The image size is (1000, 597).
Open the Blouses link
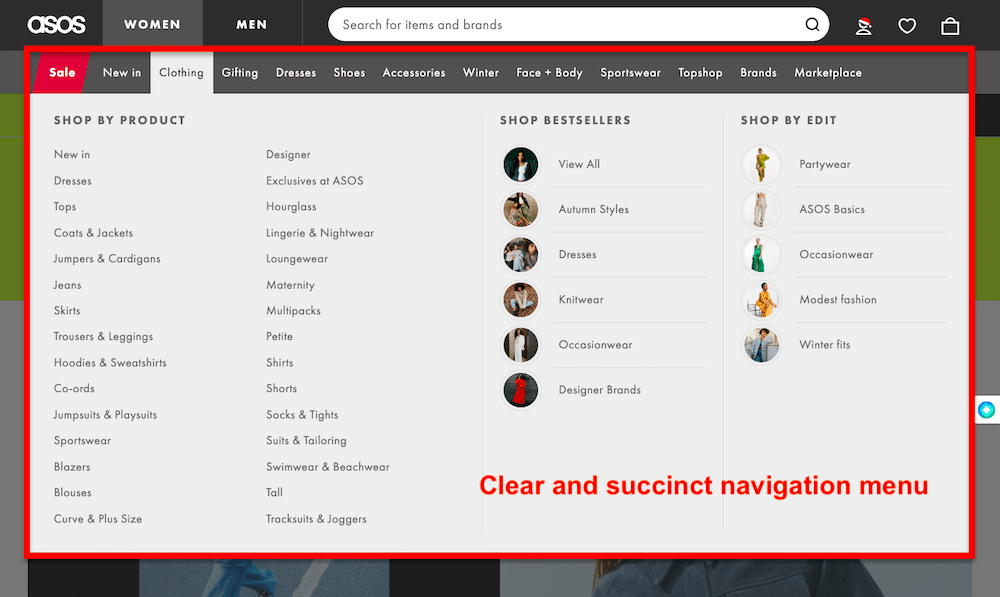click(73, 492)
